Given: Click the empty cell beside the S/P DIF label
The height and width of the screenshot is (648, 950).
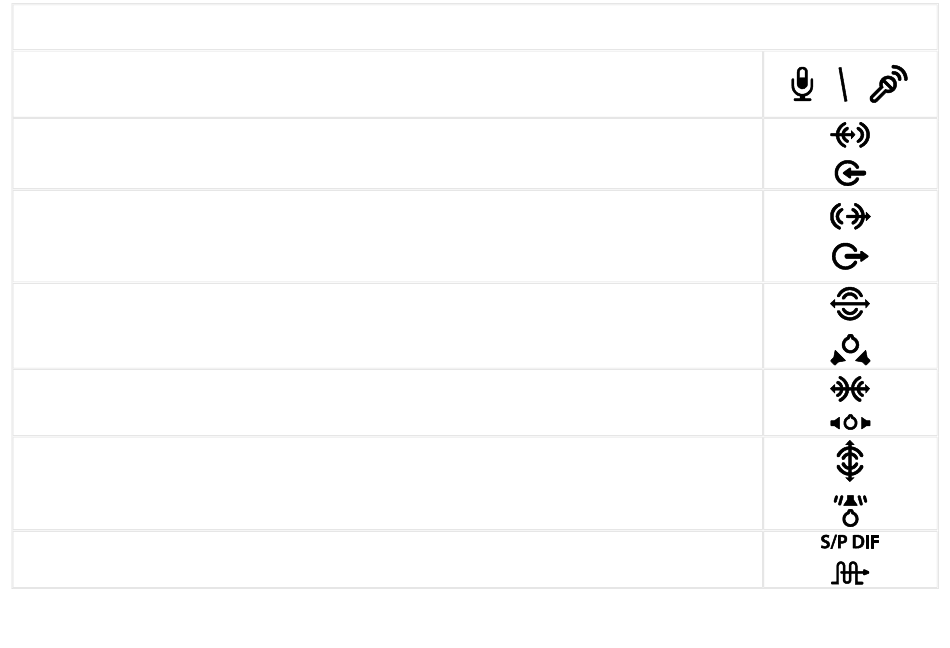Looking at the screenshot, I should coord(388,560).
